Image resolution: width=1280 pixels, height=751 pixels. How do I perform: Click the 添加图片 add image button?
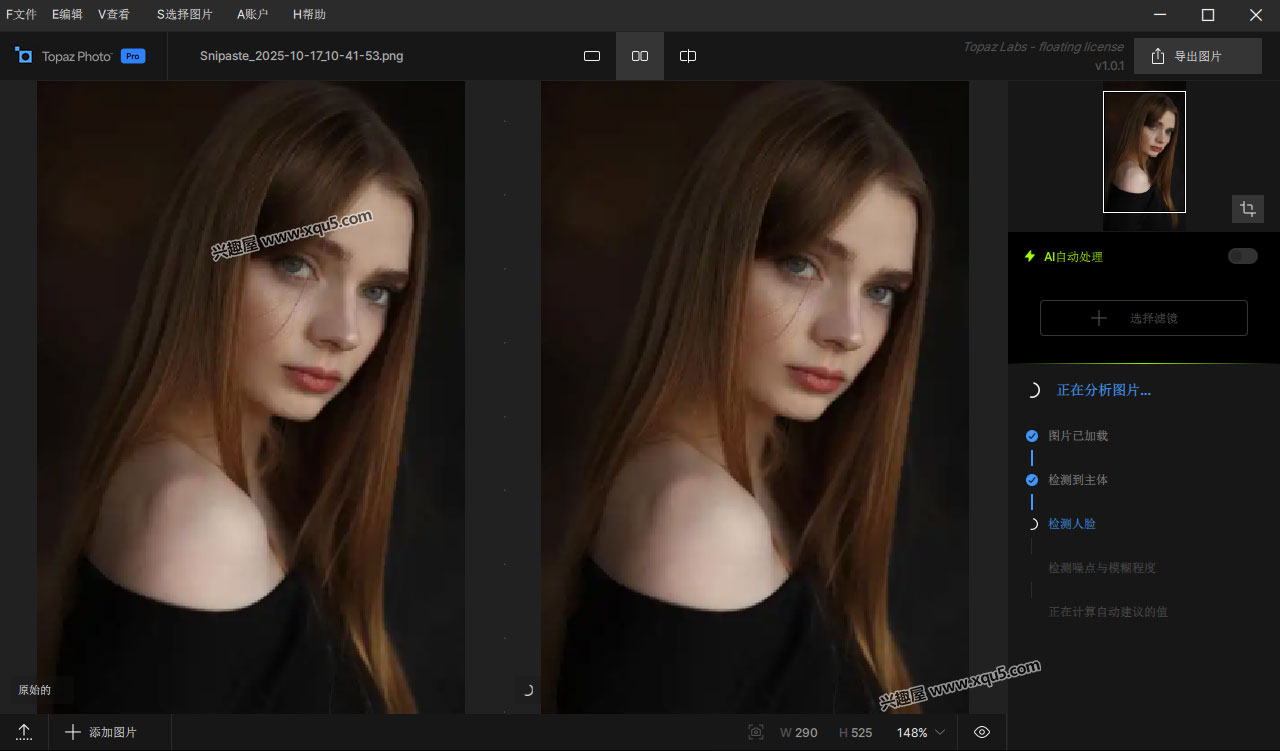[101, 732]
